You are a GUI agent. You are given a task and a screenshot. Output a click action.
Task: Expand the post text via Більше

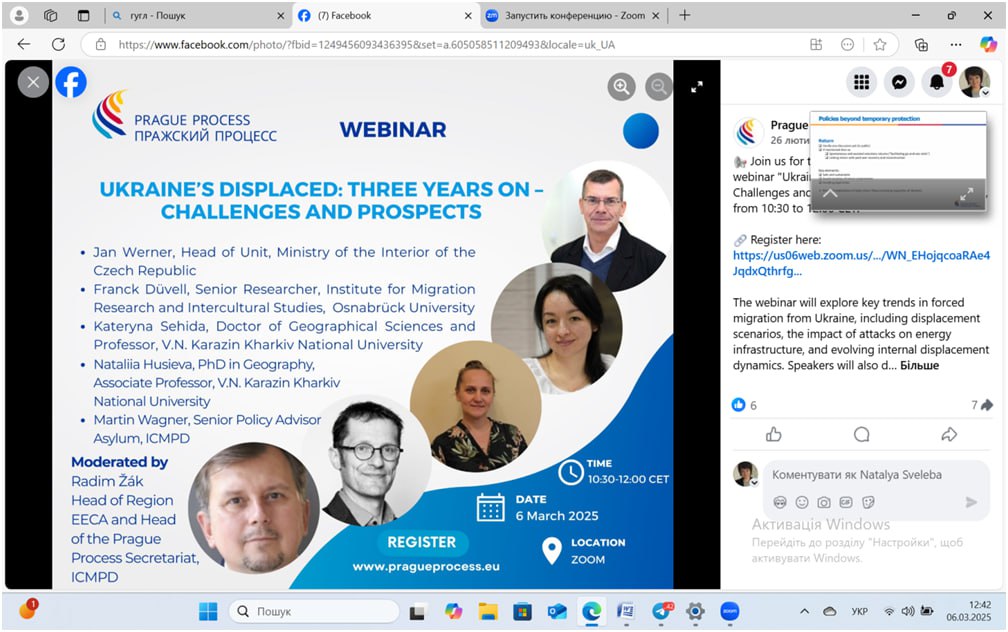[919, 365]
